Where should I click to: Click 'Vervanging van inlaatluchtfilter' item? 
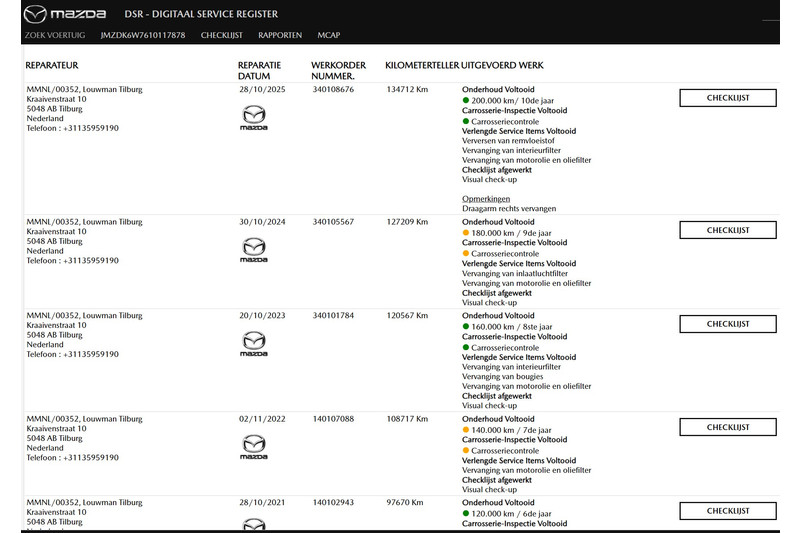coord(515,273)
